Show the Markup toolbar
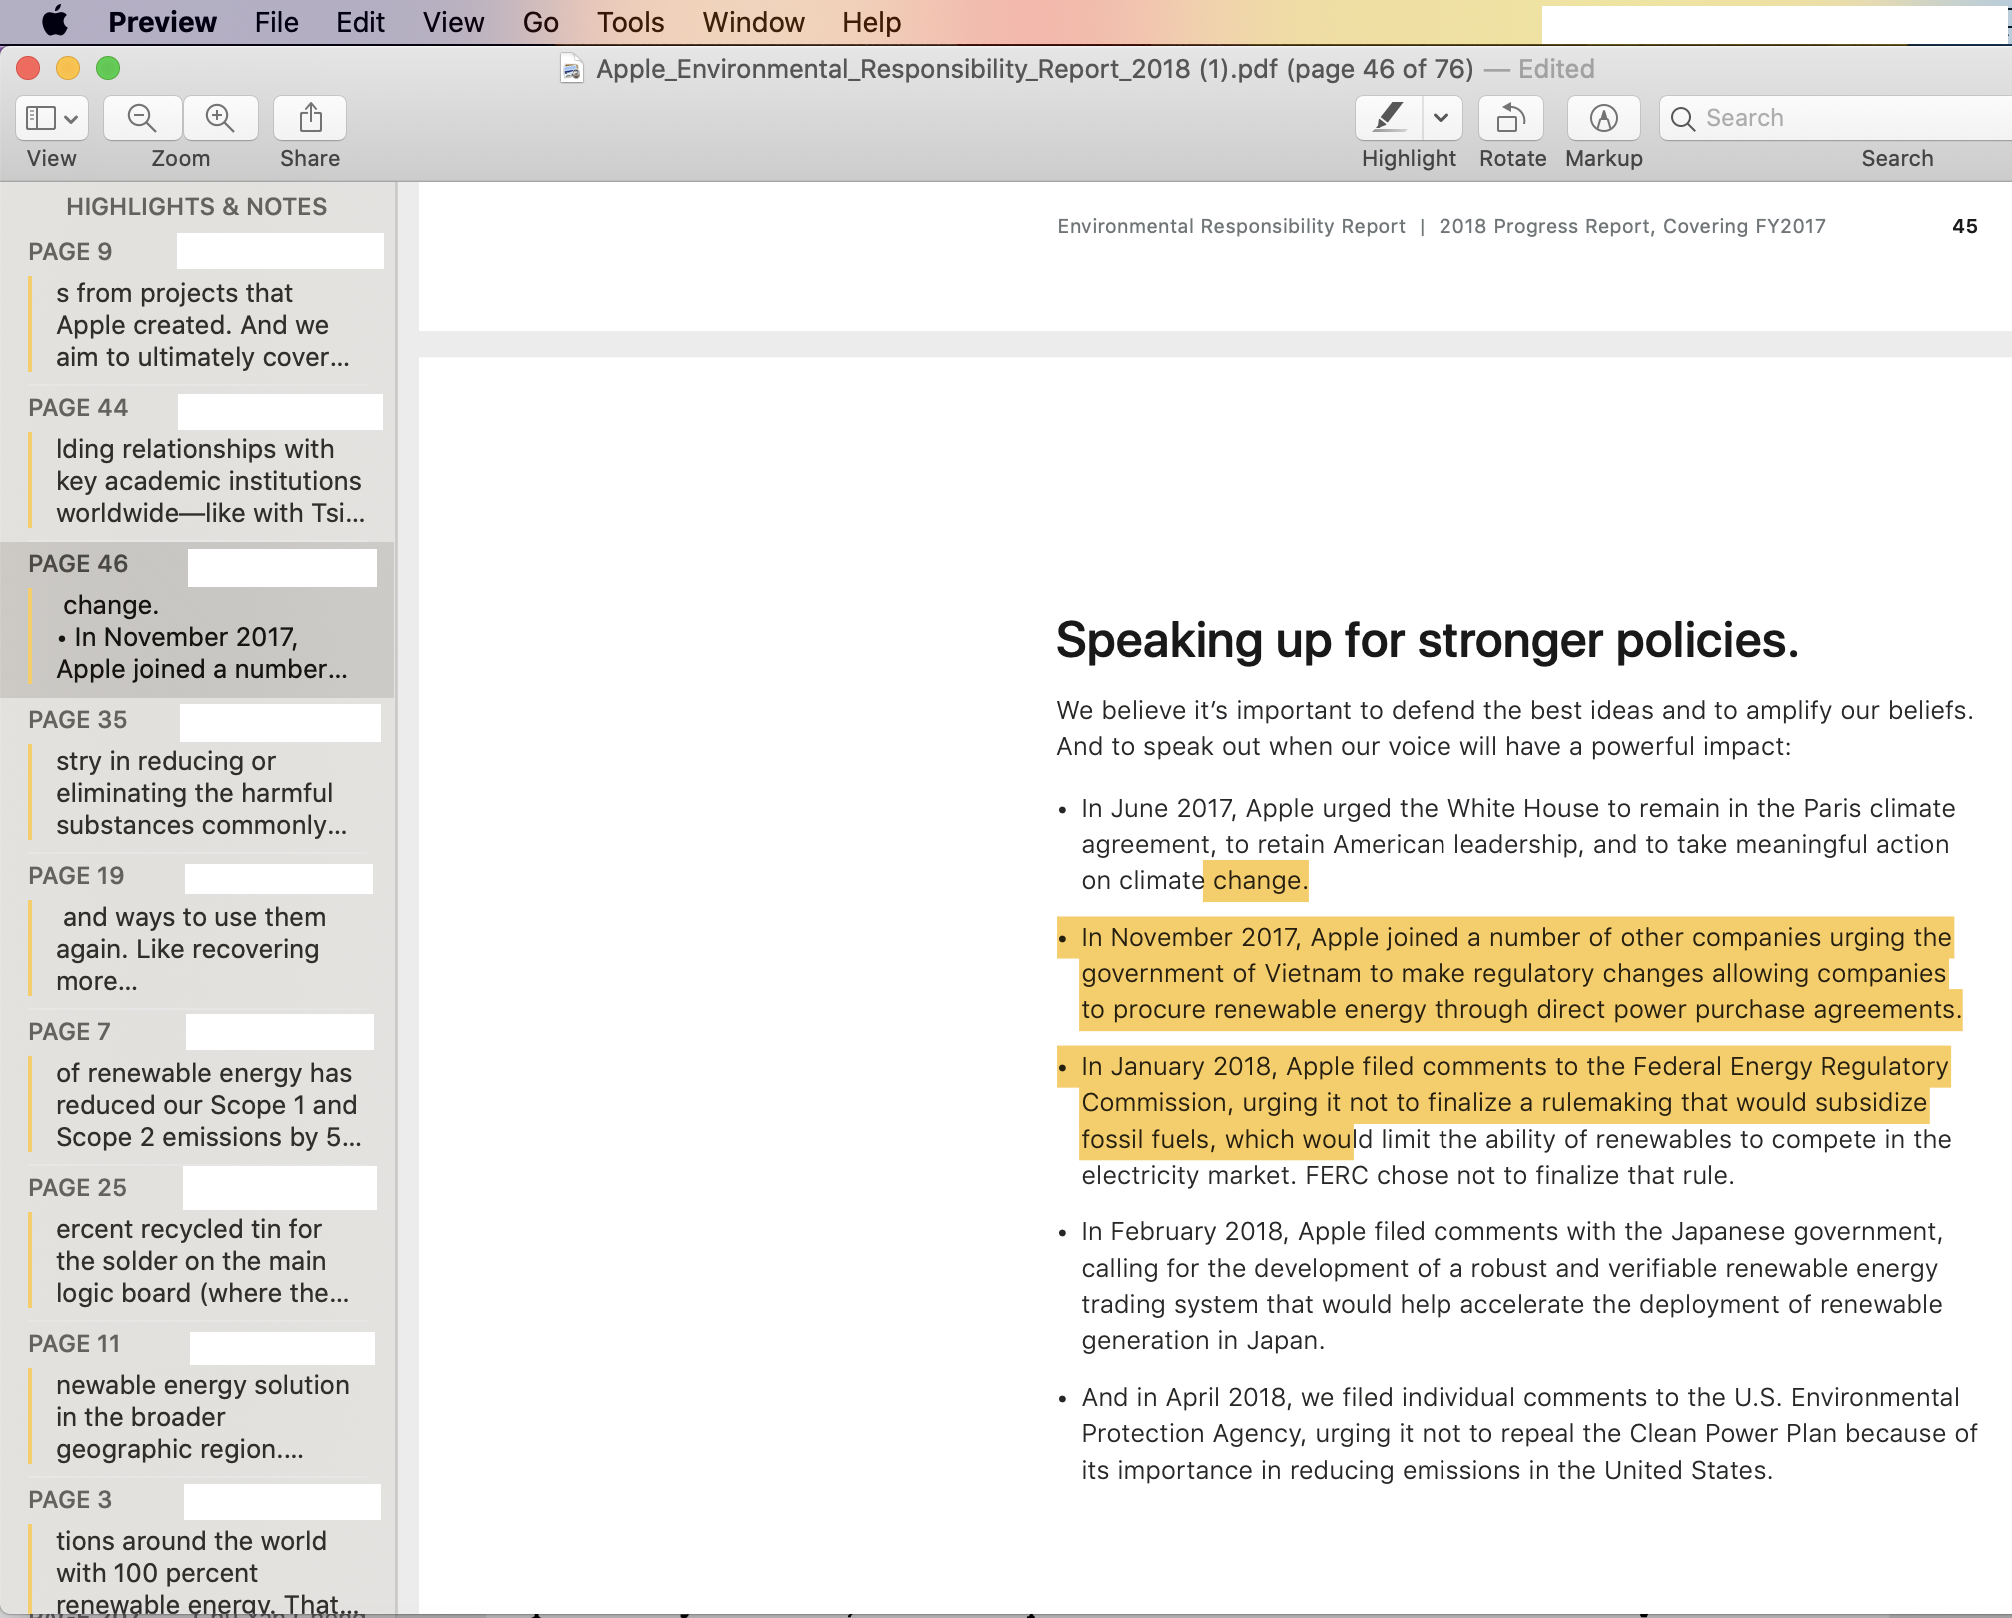Screen dimensions: 2012x1618 click(x=1603, y=118)
